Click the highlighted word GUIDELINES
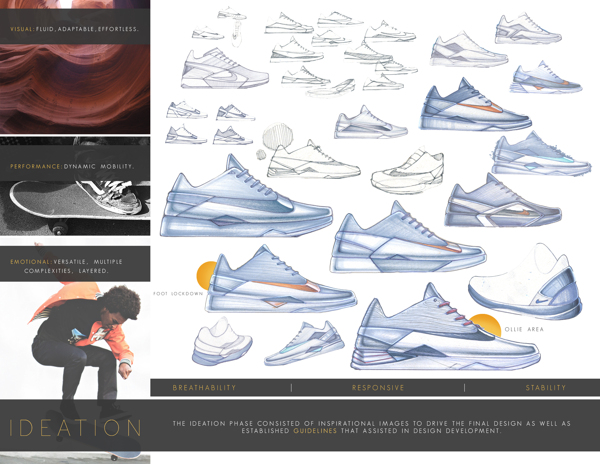 [x=315, y=431]
